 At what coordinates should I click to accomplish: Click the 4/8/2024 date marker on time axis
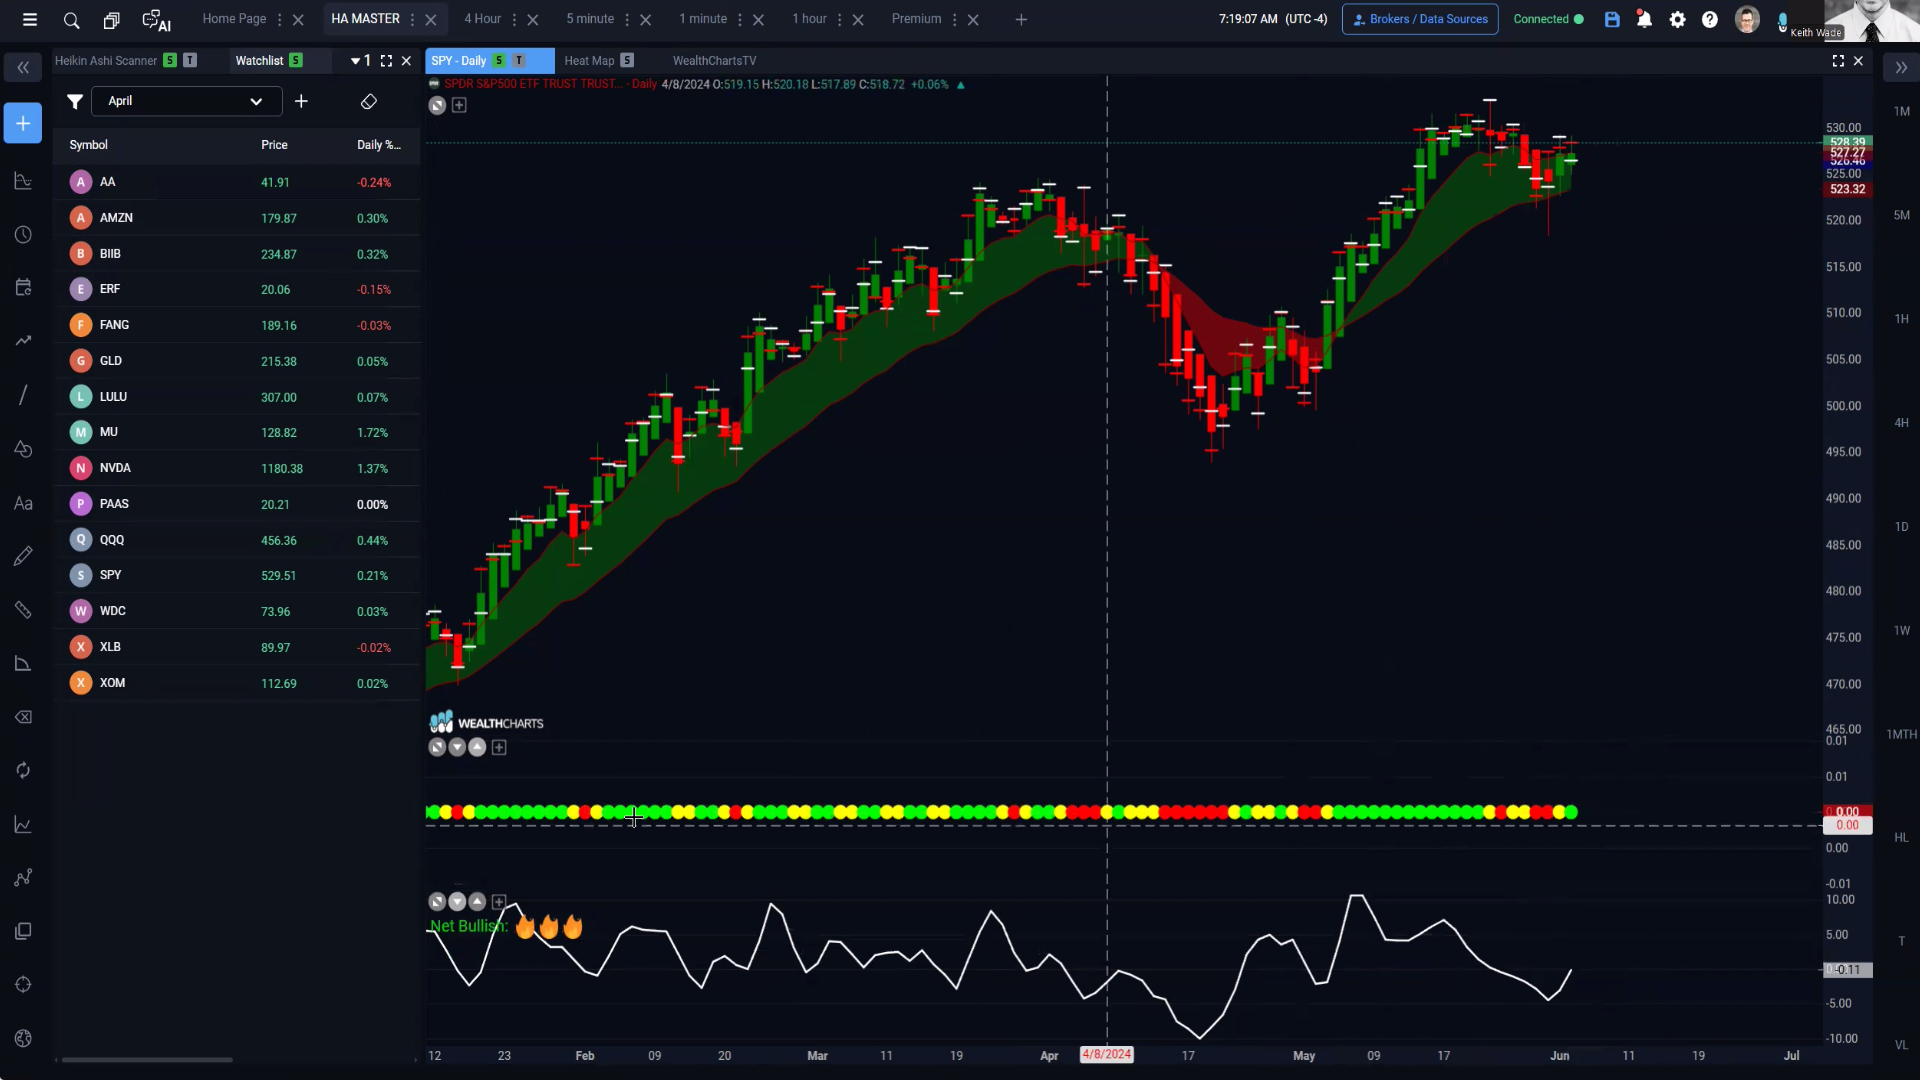(x=1106, y=1055)
